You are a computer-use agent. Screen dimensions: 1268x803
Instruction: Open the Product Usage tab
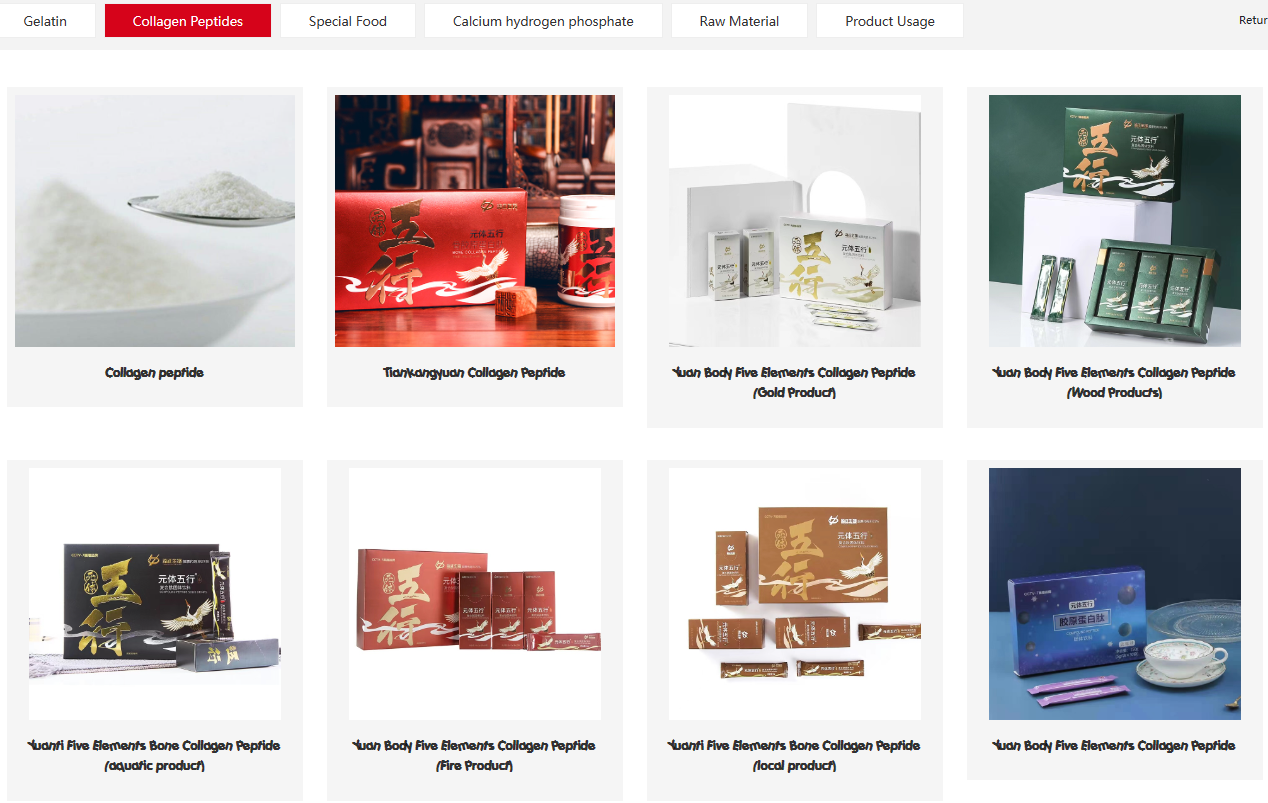click(x=890, y=21)
